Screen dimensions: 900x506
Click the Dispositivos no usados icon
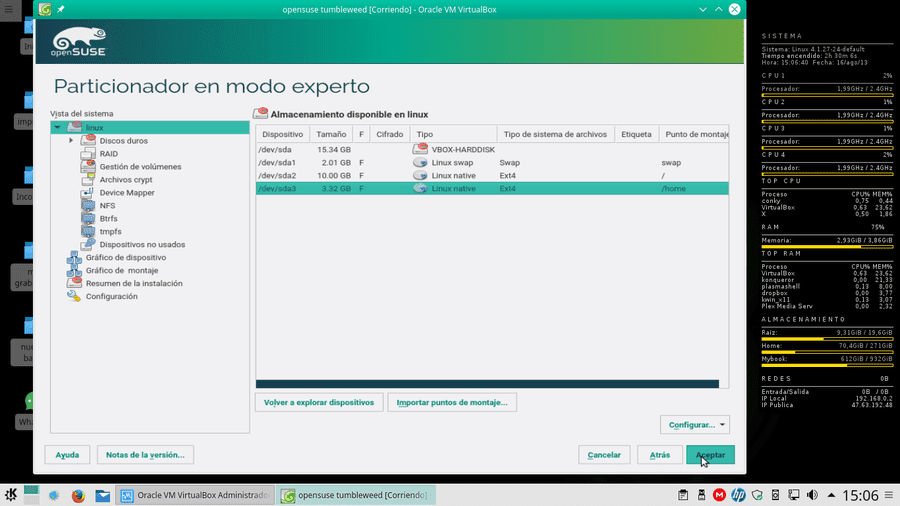pos(88,244)
